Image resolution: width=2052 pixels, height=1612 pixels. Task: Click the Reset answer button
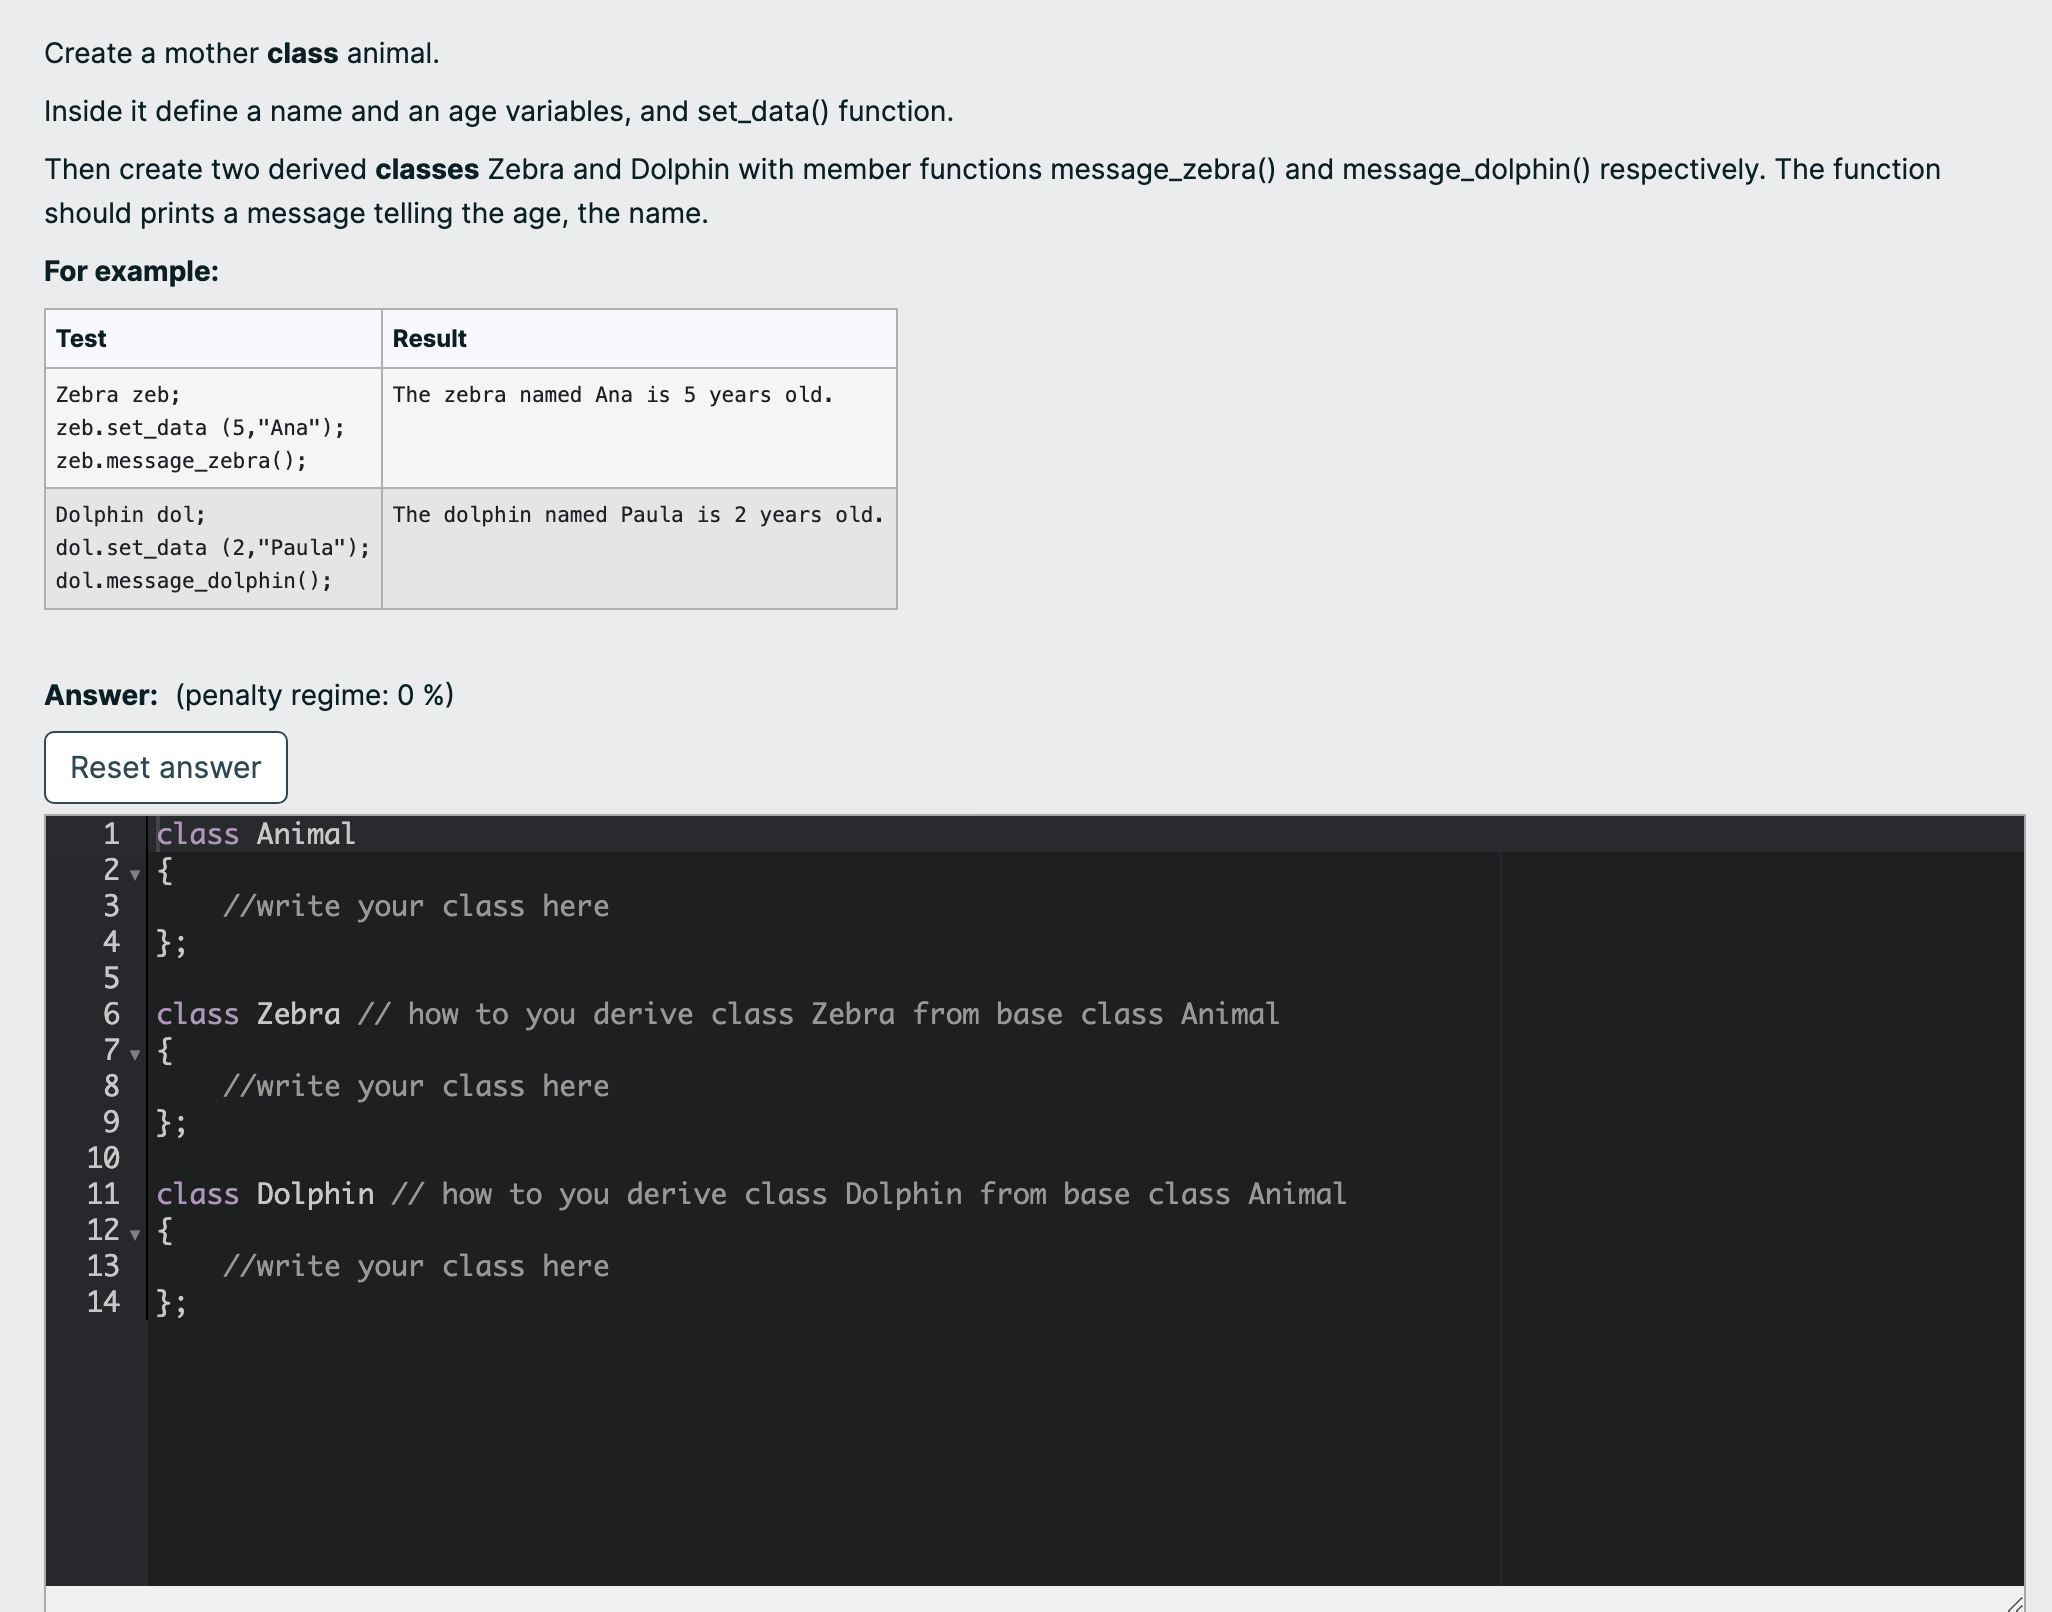(x=166, y=767)
